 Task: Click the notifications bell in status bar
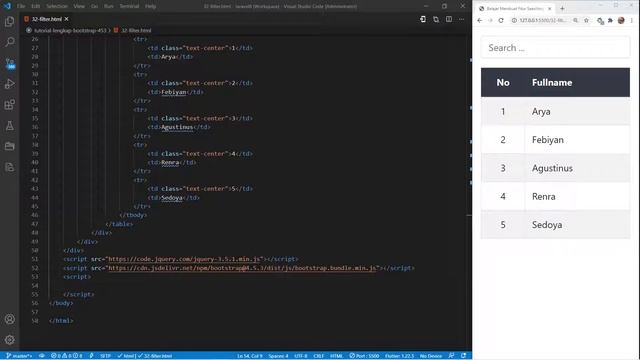463,356
